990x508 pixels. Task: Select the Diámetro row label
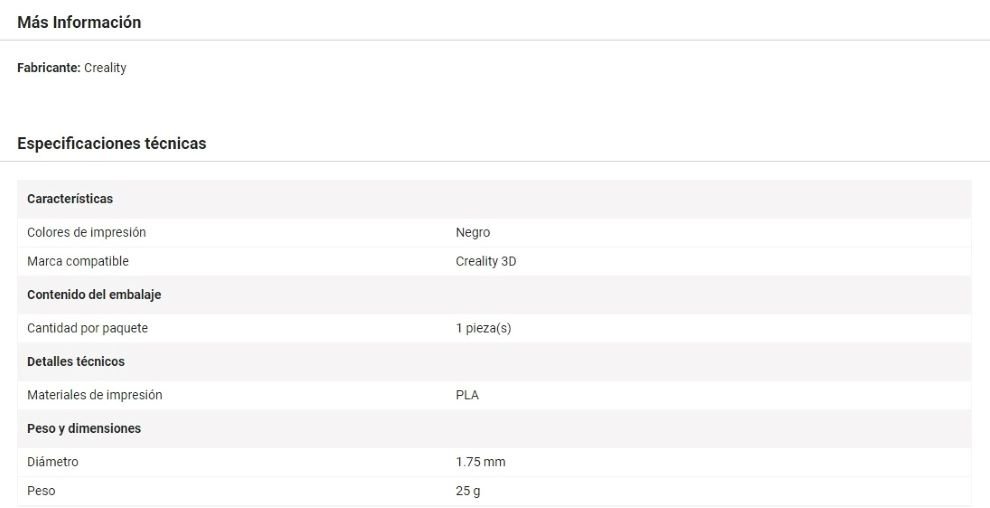click(x=53, y=462)
